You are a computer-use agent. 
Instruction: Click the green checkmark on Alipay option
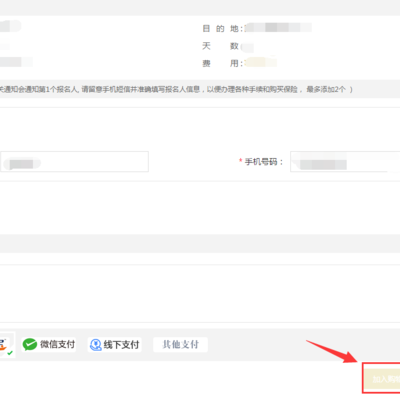[x=10, y=353]
